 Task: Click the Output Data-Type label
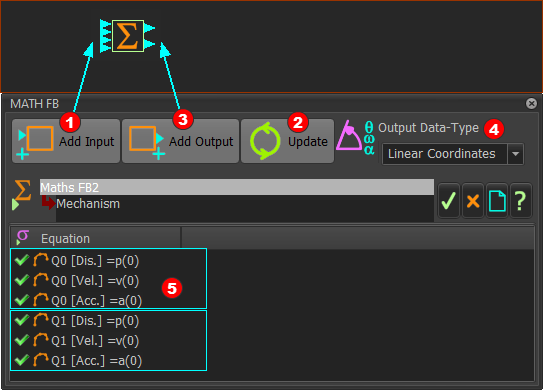[428, 128]
